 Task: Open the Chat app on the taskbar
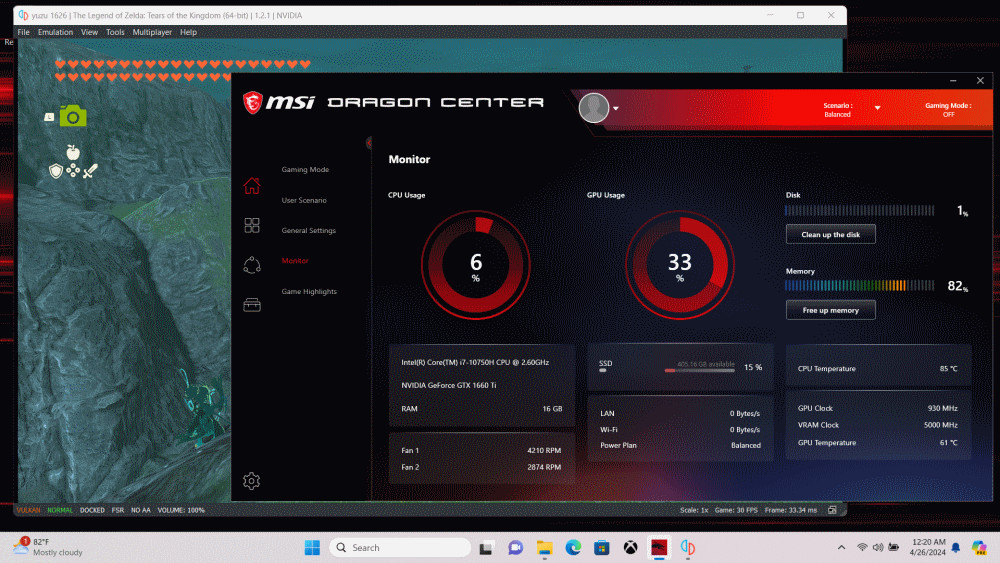515,548
